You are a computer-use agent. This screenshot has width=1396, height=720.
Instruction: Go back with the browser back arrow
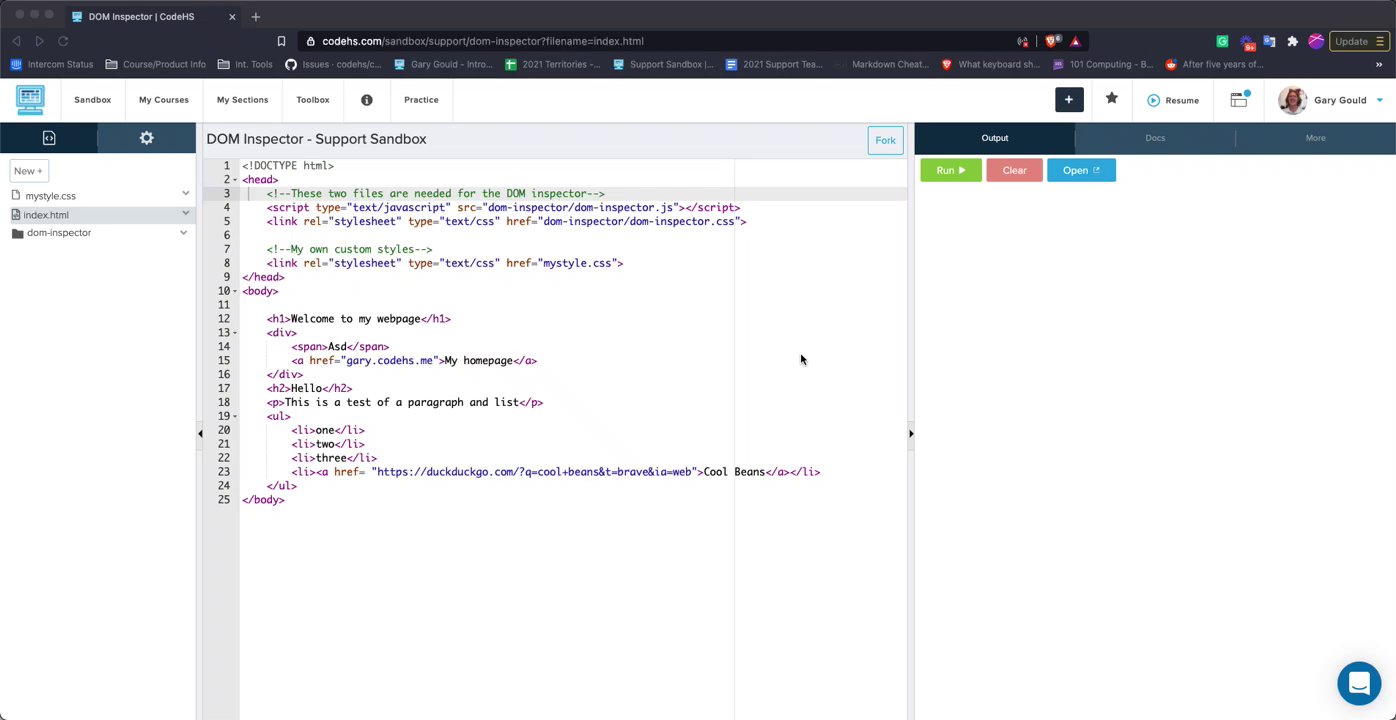16,41
